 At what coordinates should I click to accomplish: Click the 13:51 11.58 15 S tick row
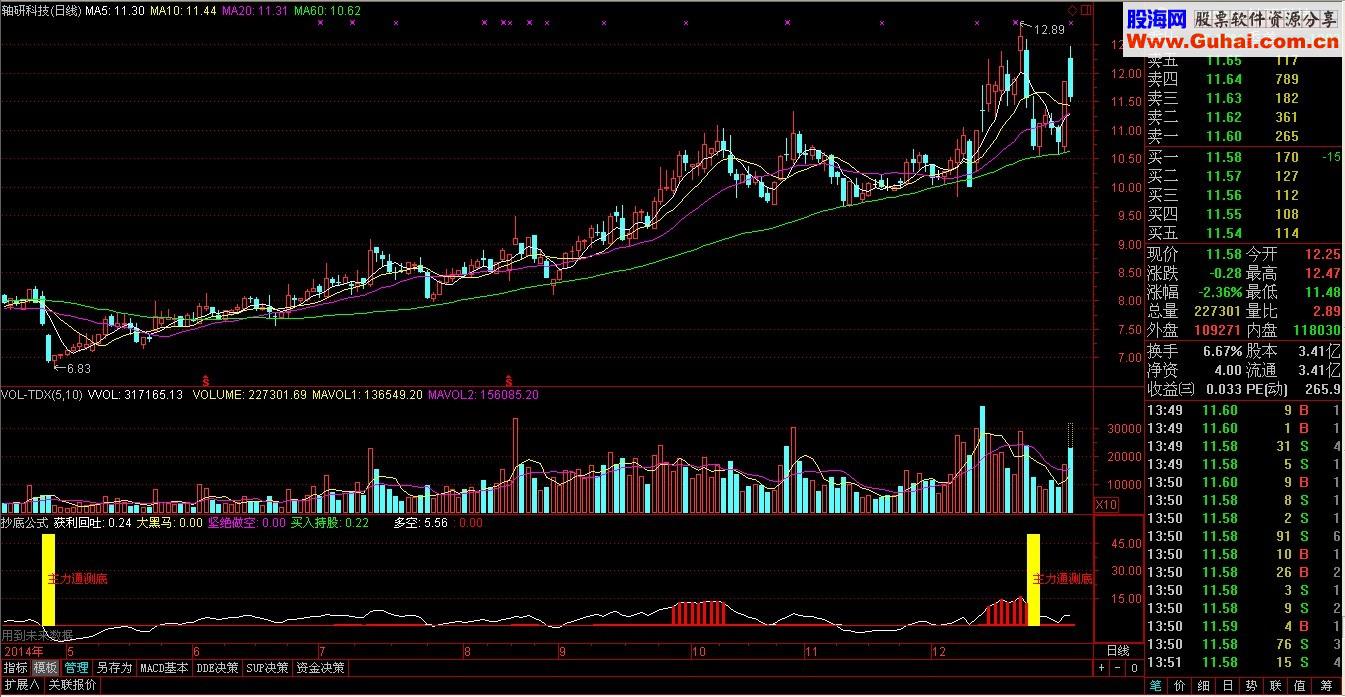[x=1244, y=662]
